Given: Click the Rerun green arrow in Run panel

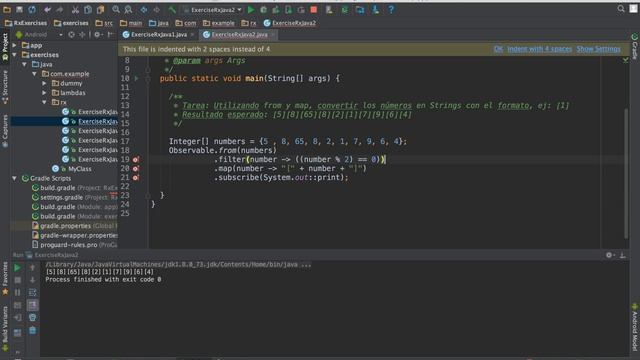Looking at the screenshot, I should pos(17,268).
